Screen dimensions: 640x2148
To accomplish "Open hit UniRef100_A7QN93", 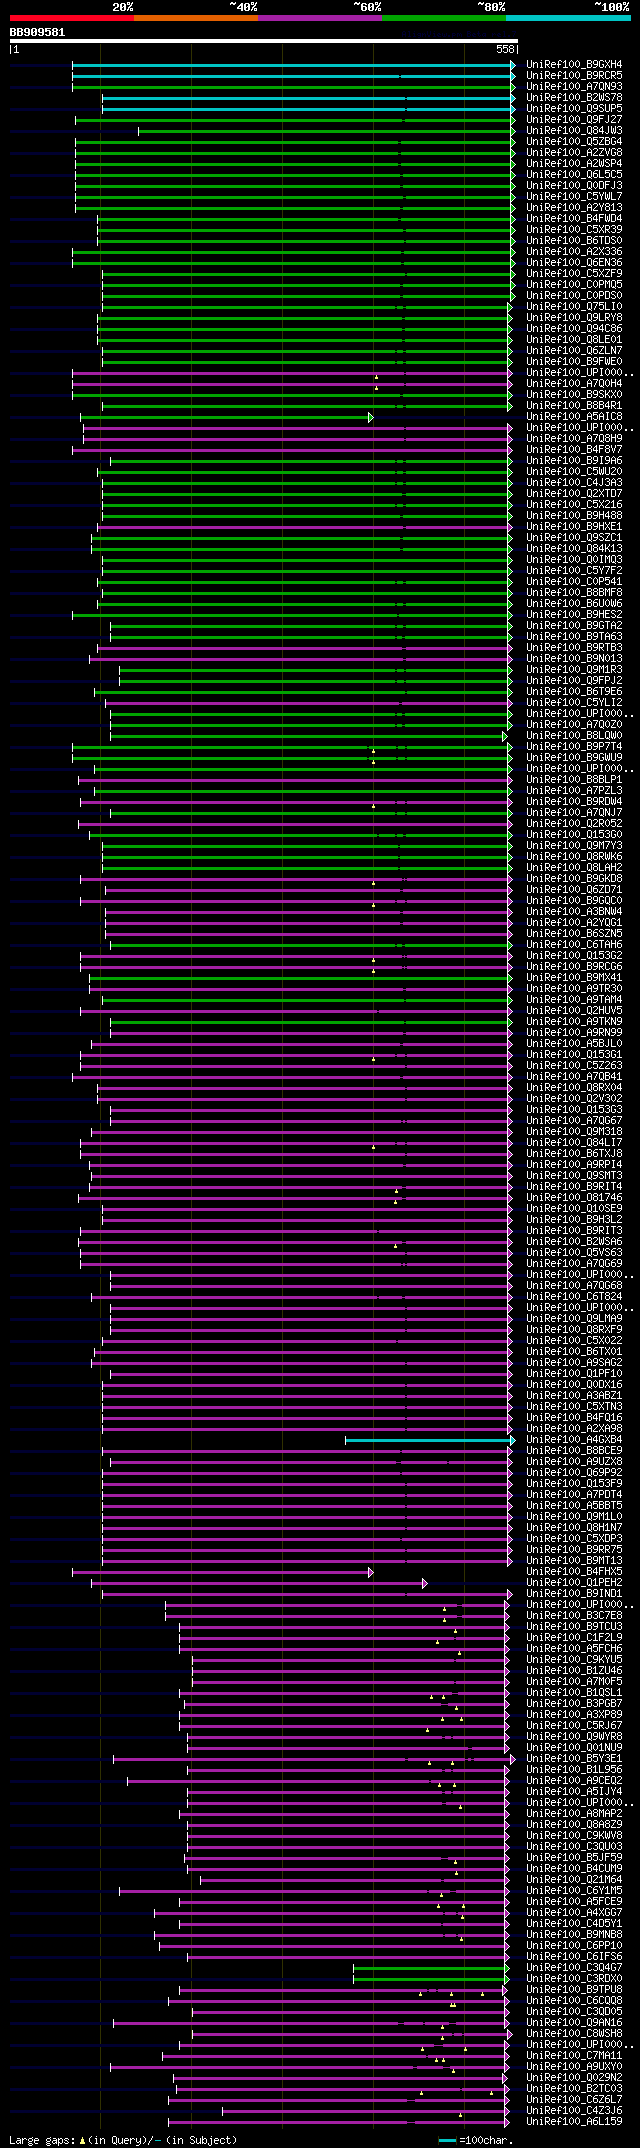I will [x=574, y=87].
